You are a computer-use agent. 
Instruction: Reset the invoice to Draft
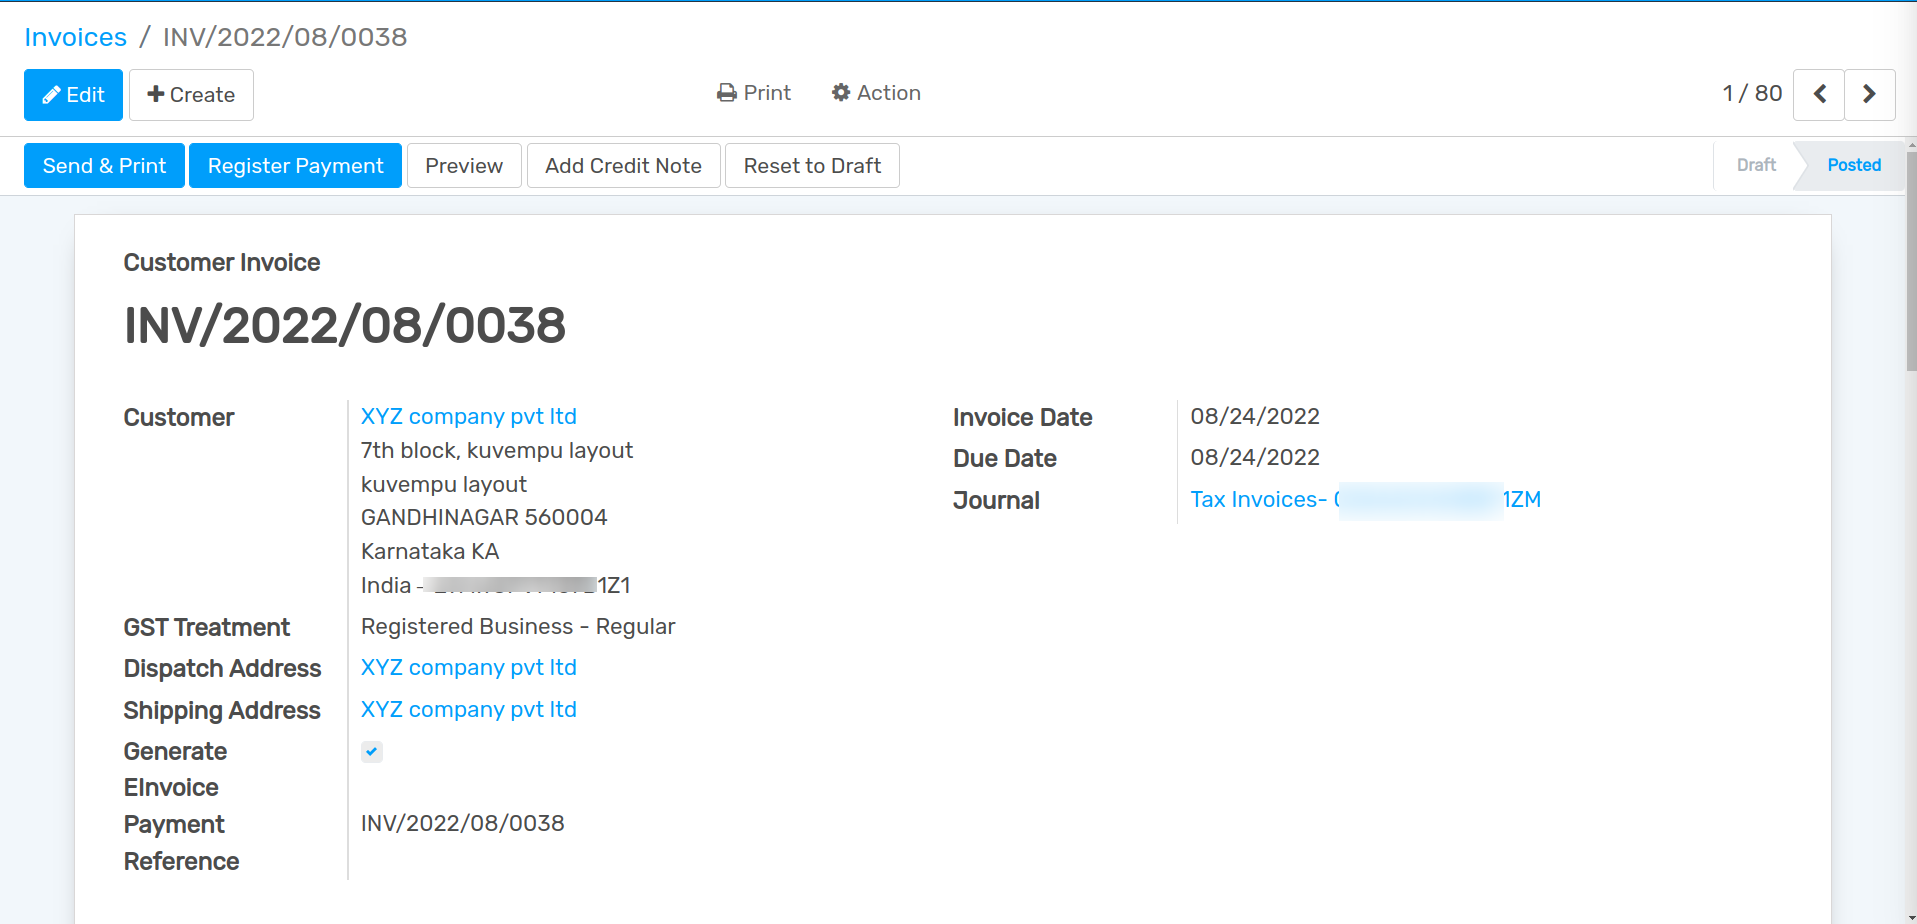812,166
